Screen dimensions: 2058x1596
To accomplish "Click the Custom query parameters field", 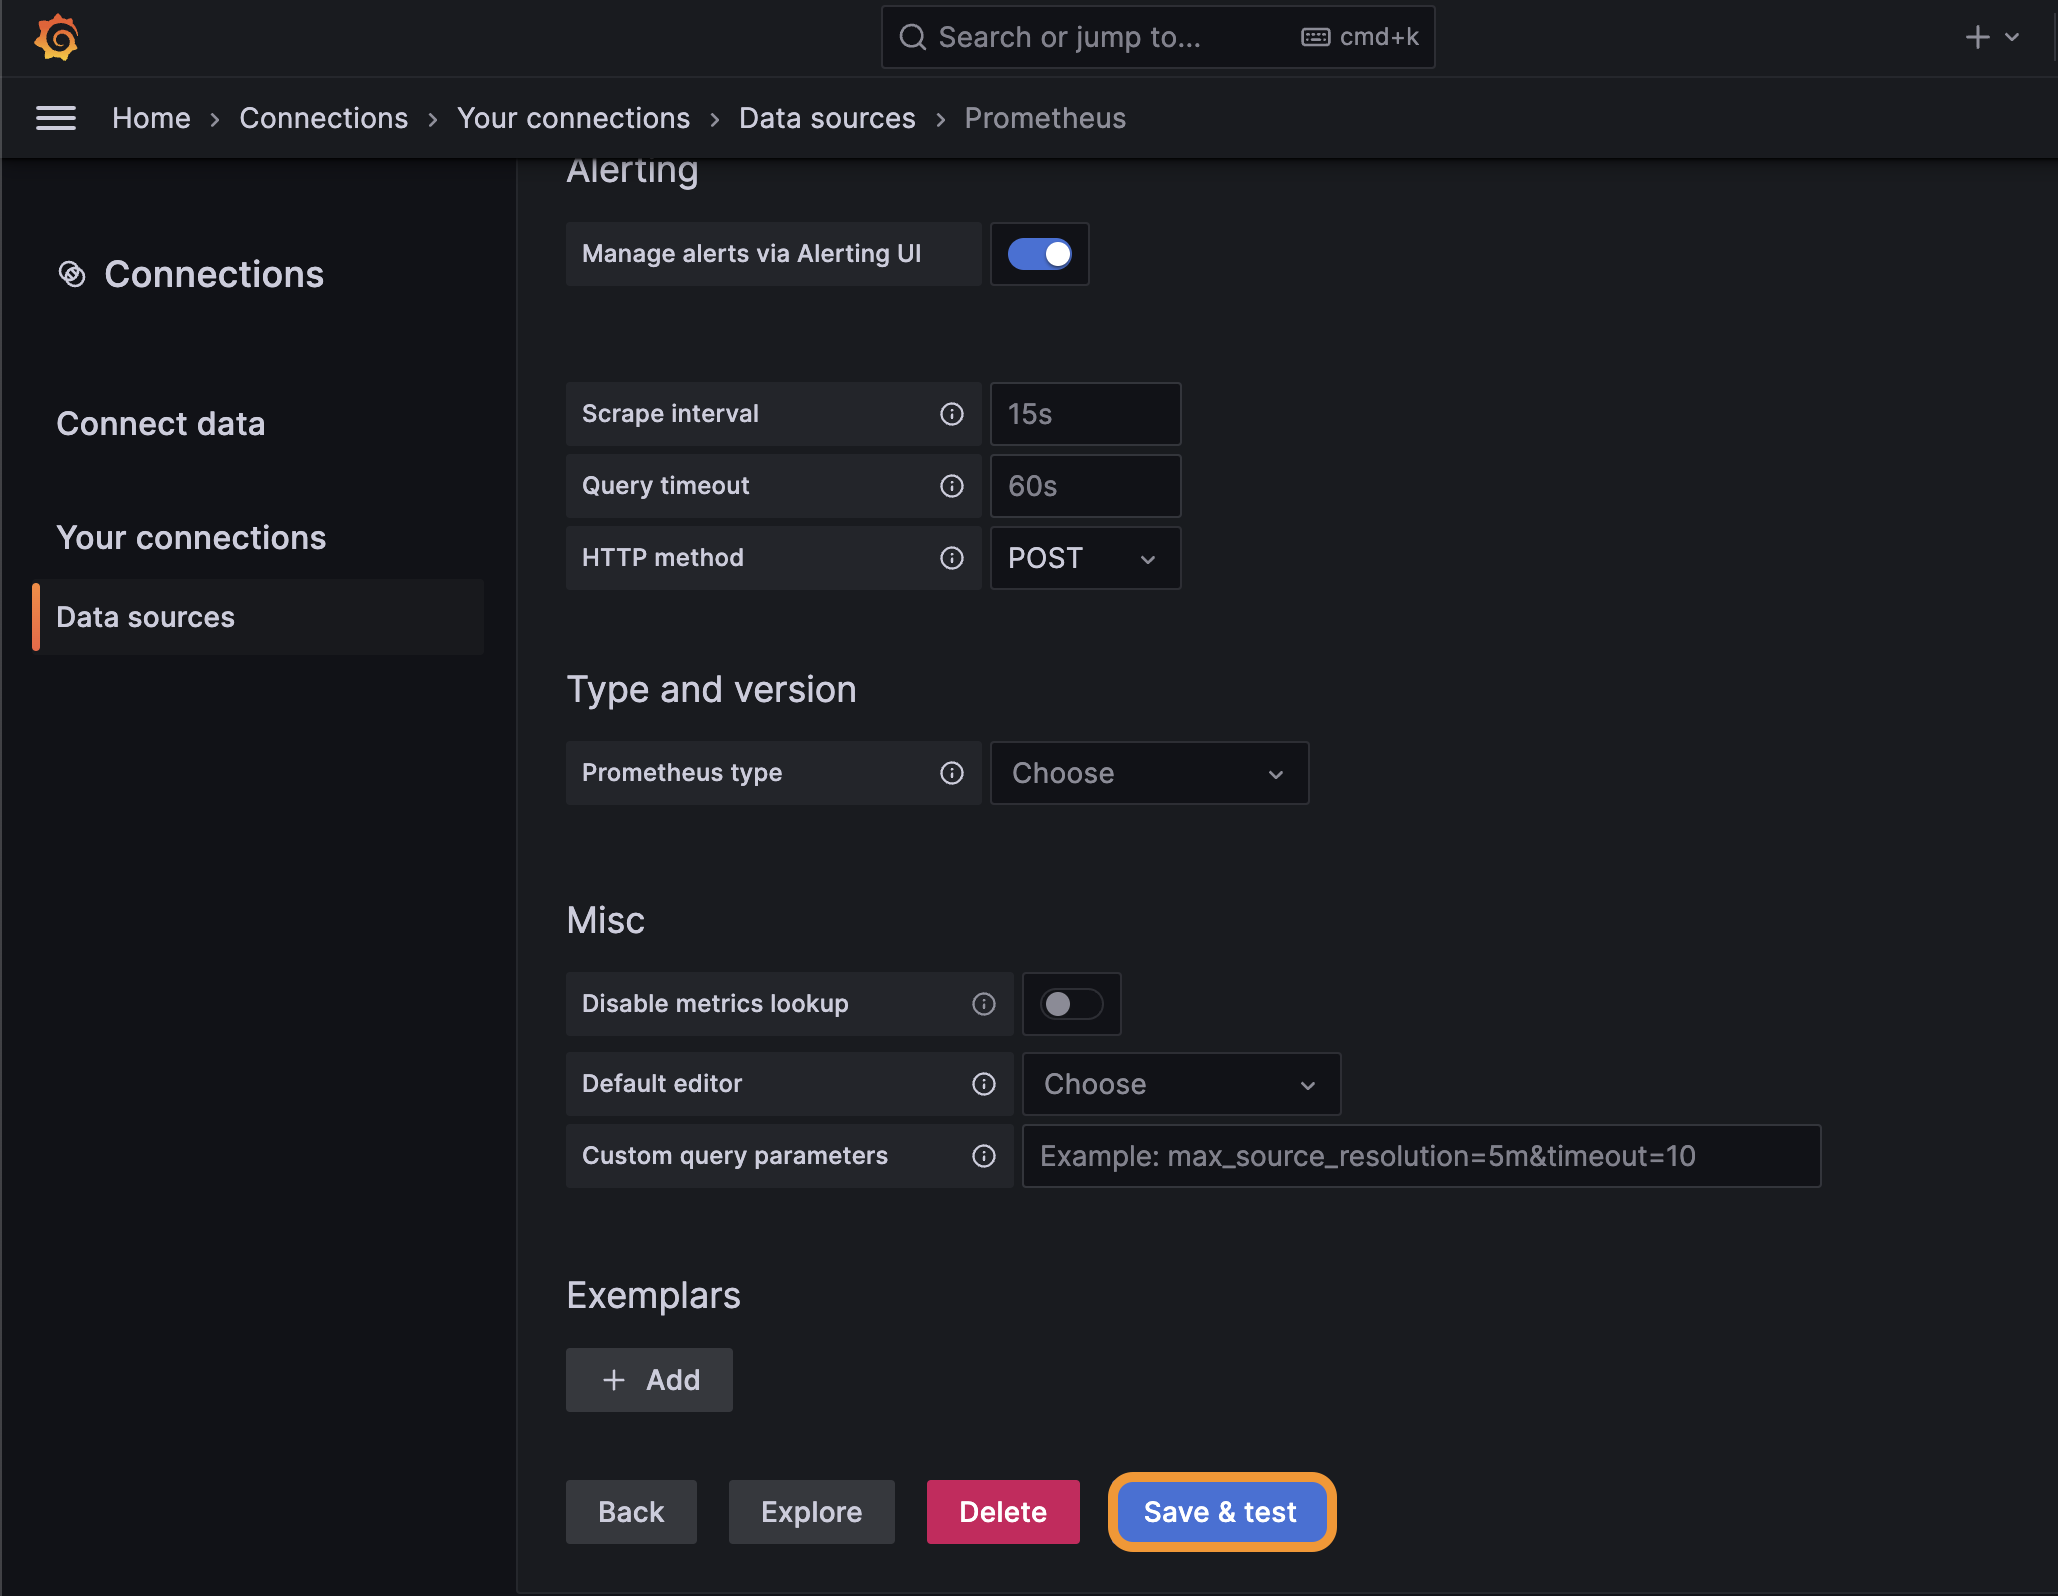I will click(x=1420, y=1156).
